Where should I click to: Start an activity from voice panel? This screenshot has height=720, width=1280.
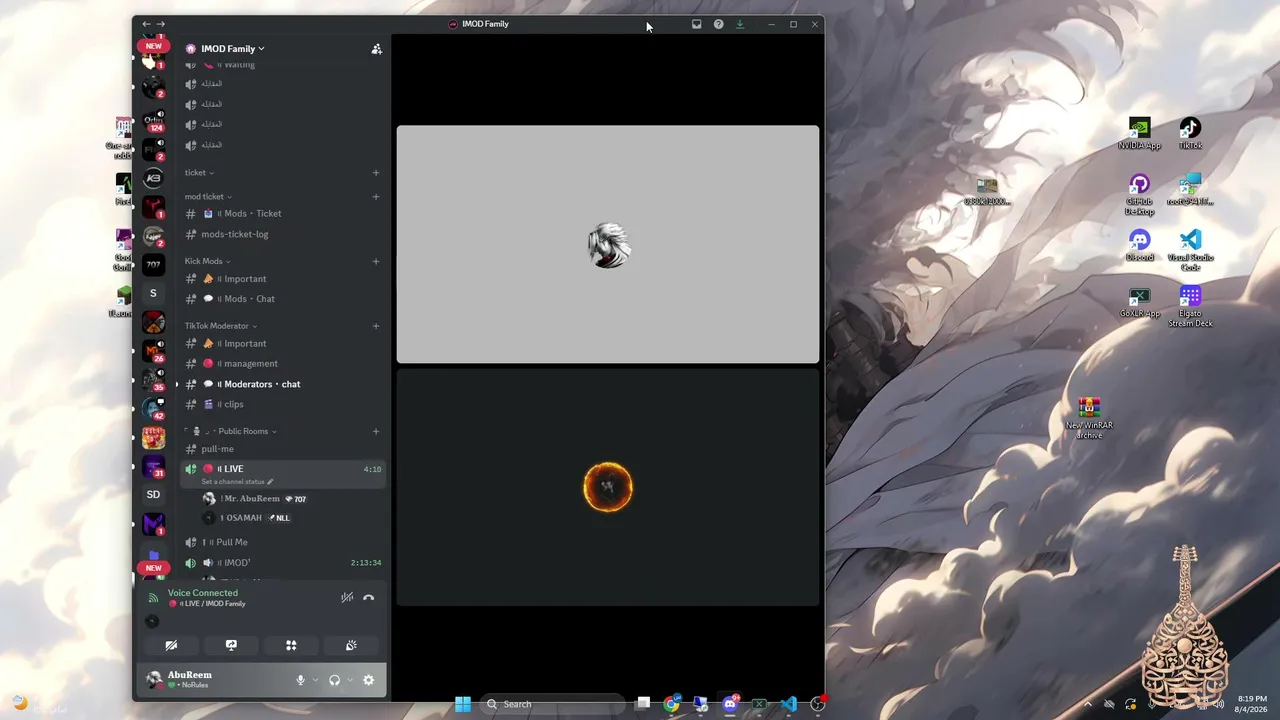(x=291, y=645)
